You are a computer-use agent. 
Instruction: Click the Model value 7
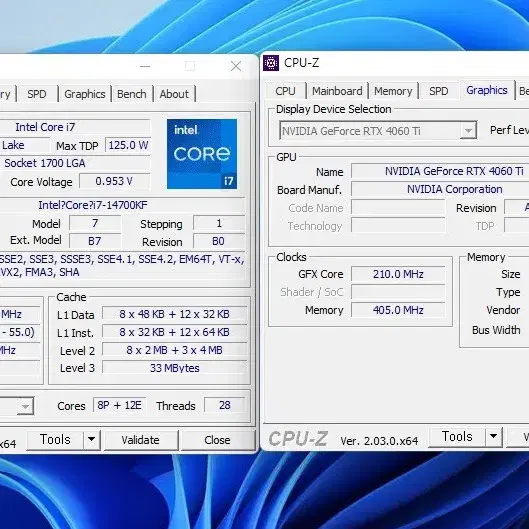[95, 223]
